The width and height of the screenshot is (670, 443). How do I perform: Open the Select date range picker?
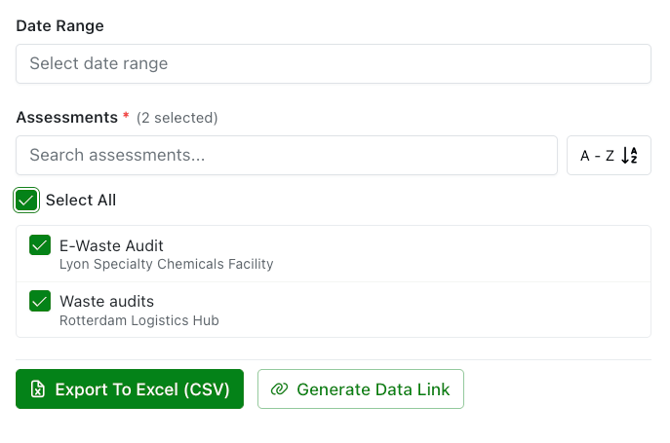[333, 64]
